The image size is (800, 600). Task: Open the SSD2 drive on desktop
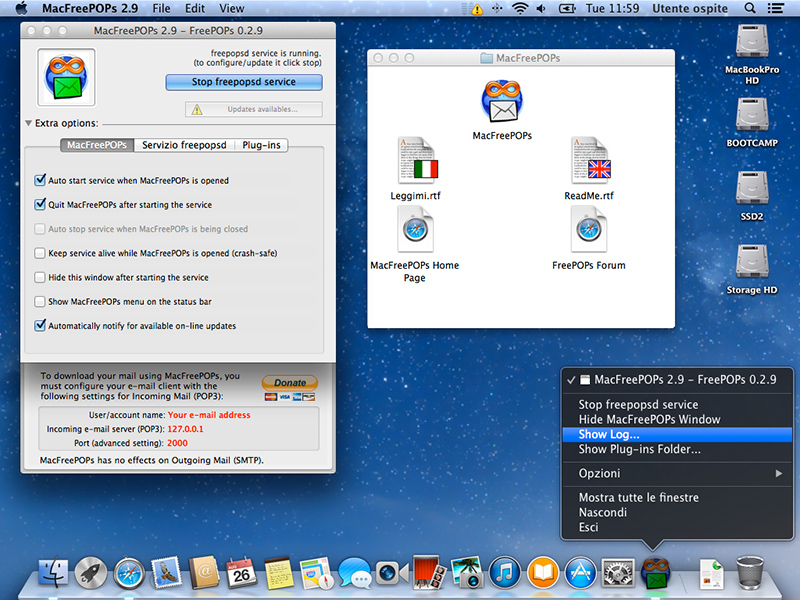[752, 189]
